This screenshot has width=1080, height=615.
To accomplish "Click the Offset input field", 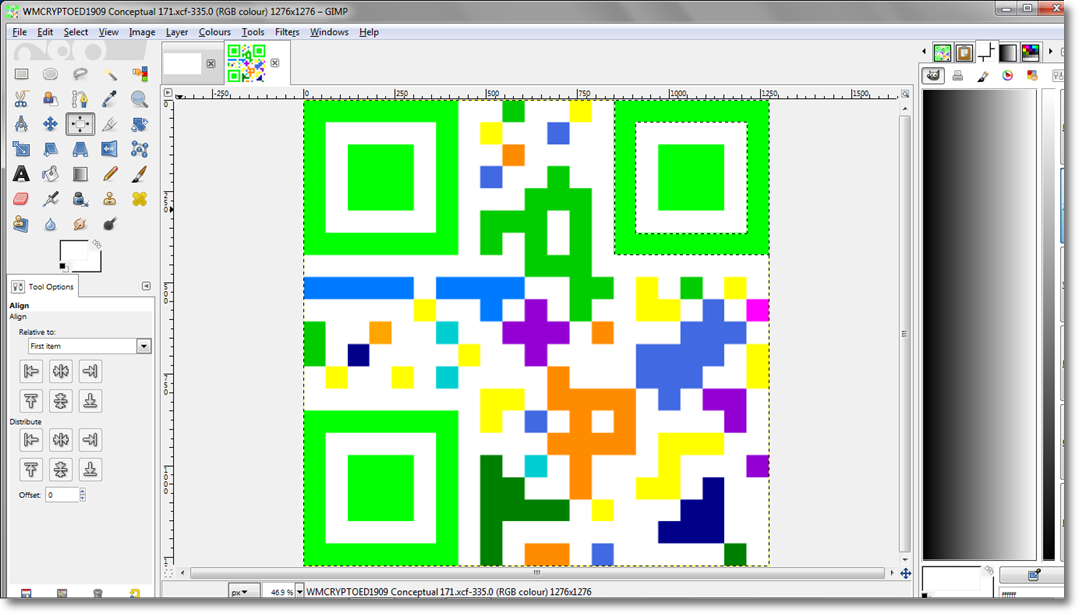I will 62,495.
